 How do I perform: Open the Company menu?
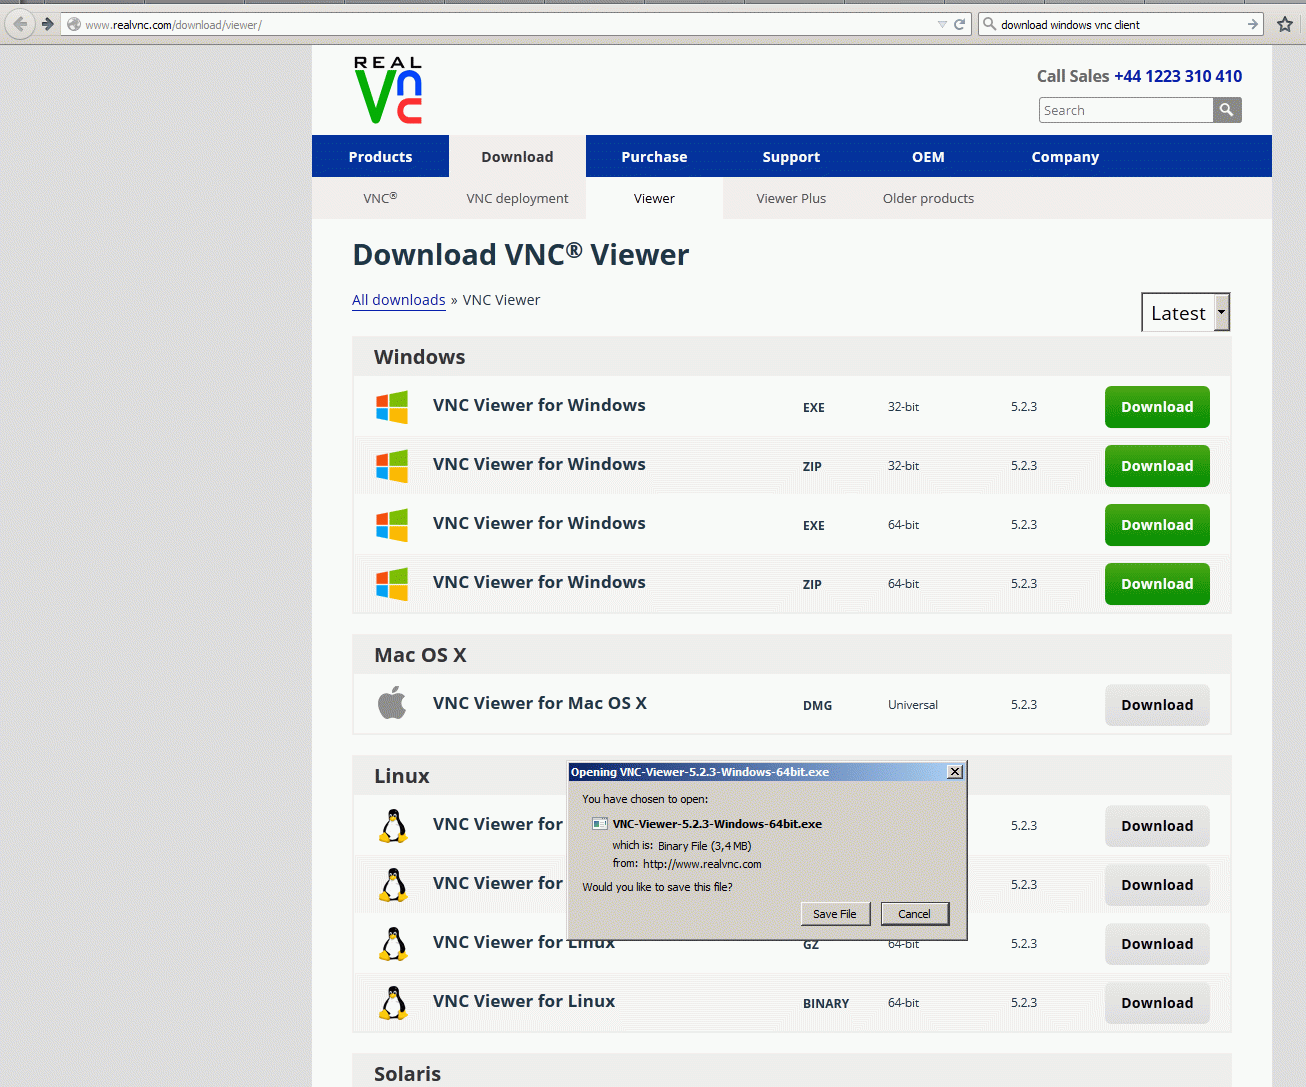coord(1065,157)
